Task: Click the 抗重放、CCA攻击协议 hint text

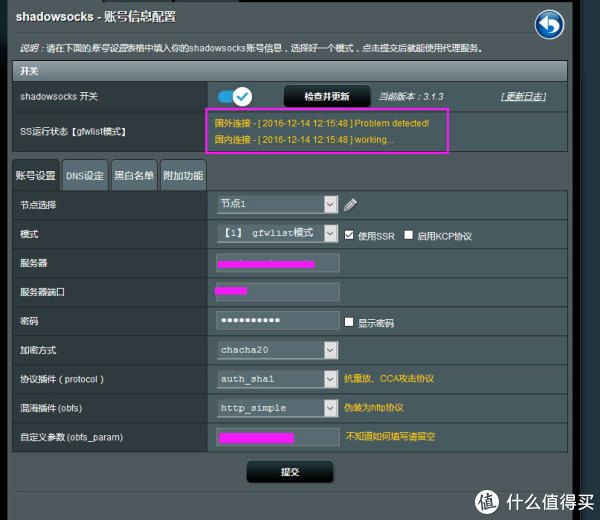Action: (389, 378)
